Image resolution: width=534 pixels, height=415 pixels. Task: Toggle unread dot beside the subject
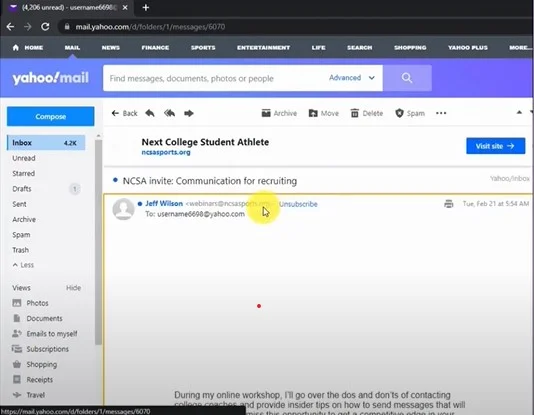coord(115,180)
